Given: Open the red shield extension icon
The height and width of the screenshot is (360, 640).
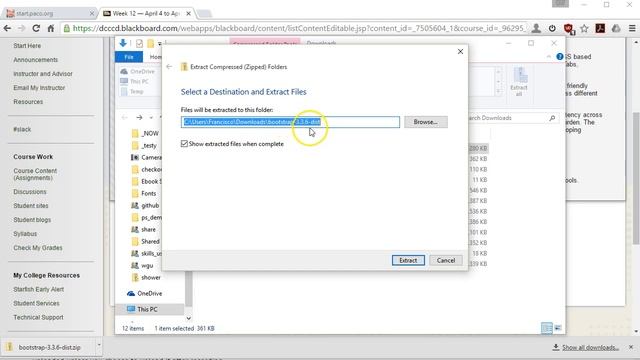Looking at the screenshot, I should pos(568,29).
